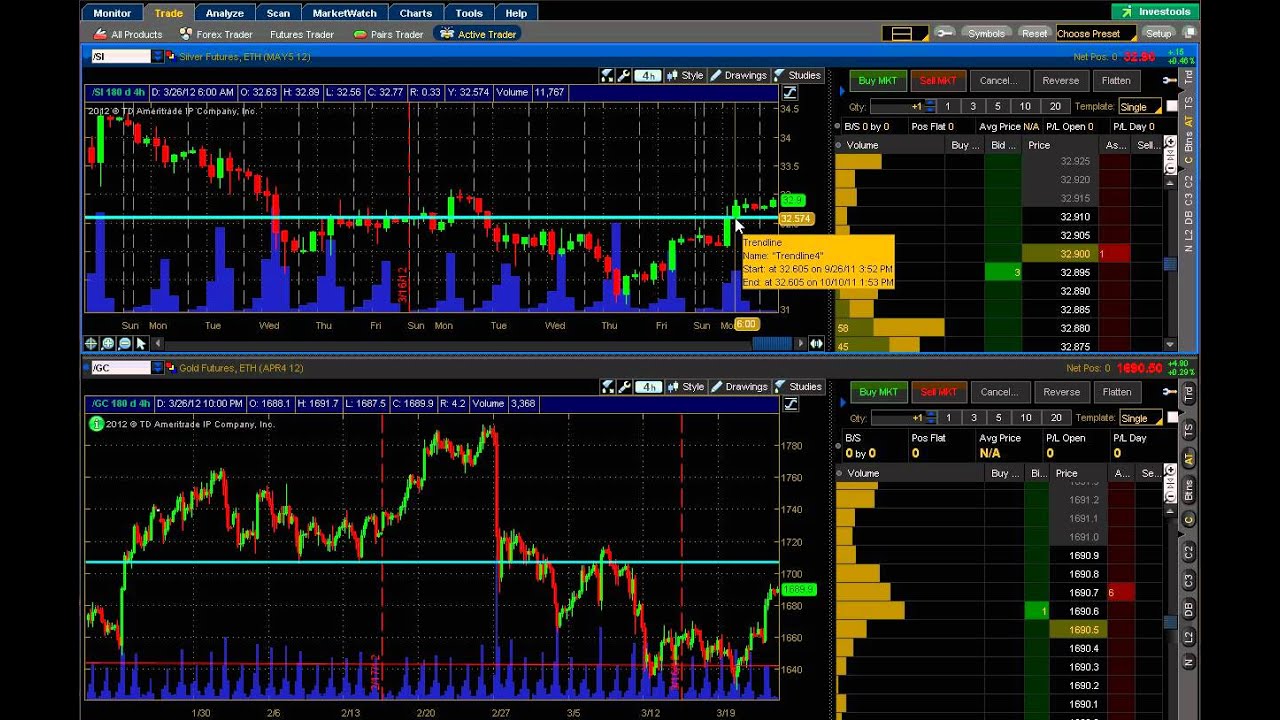Switch to Futures Trader sub-tab
The width and height of the screenshot is (1280, 720).
[301, 34]
